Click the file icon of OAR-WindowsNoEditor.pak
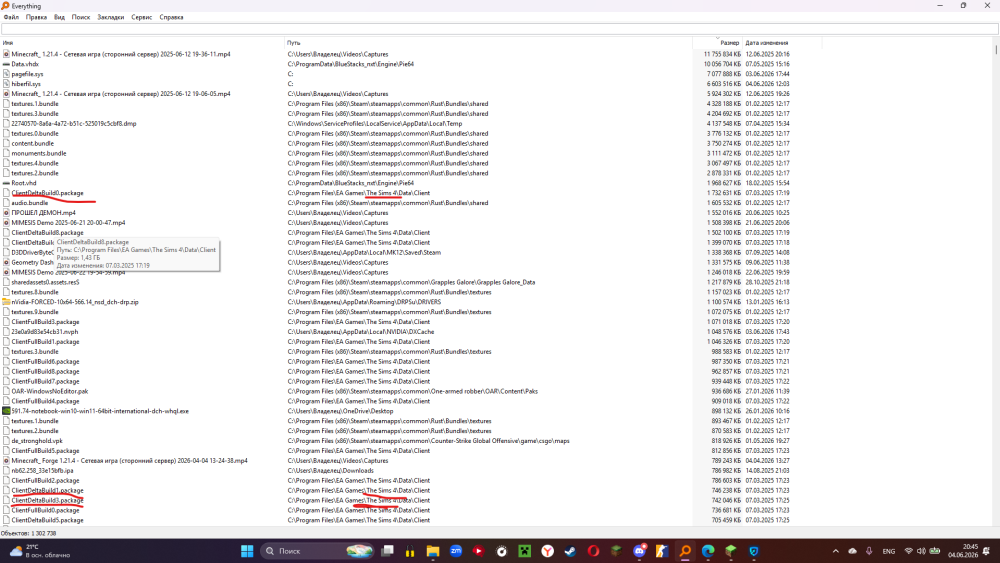1000x563 pixels. tap(6, 391)
